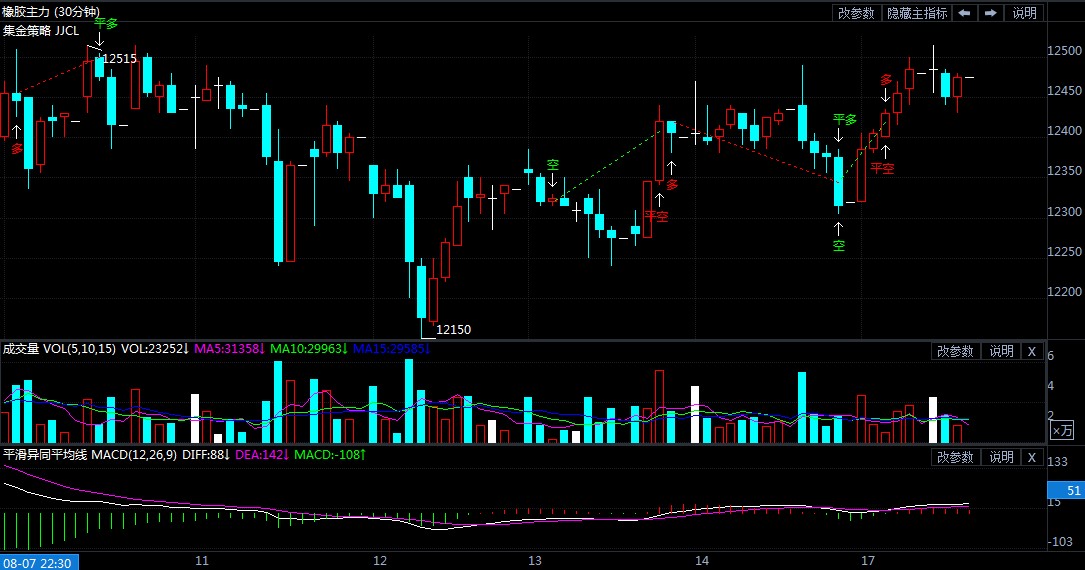1085x570 pixels.
Task: Click date 13 on the time axis
Action: coord(535,561)
